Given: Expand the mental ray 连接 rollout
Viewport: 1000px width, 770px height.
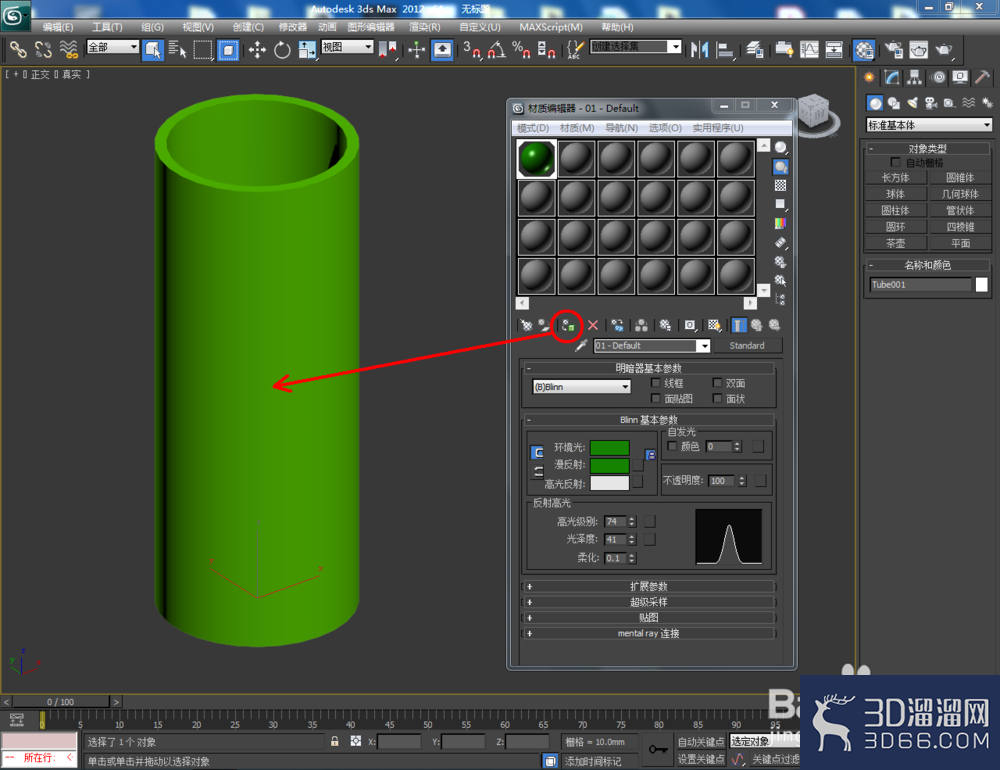Looking at the screenshot, I should pyautogui.click(x=649, y=633).
